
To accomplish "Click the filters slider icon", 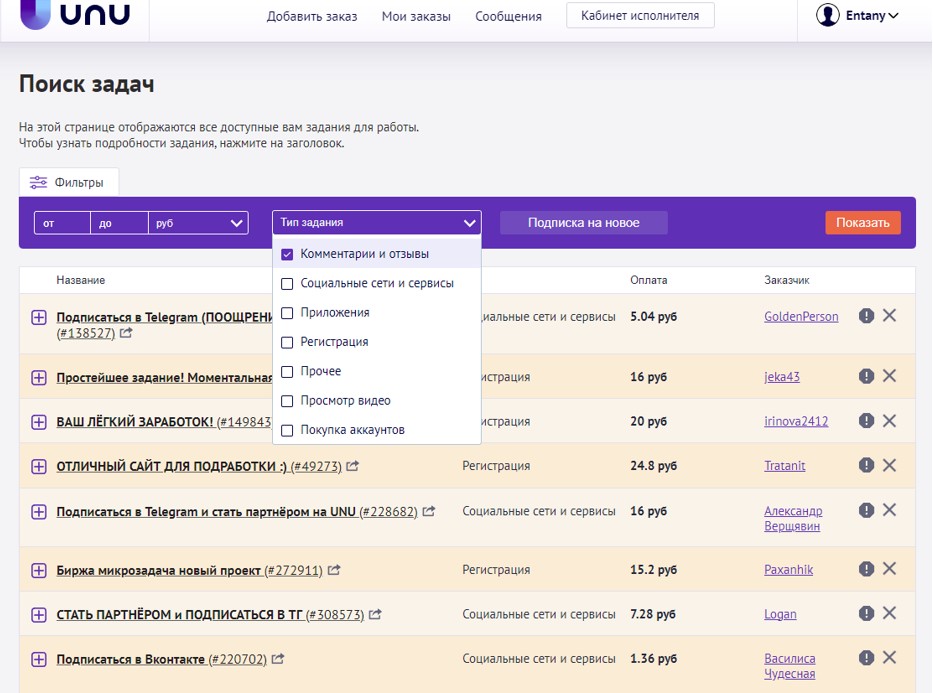I will (38, 182).
